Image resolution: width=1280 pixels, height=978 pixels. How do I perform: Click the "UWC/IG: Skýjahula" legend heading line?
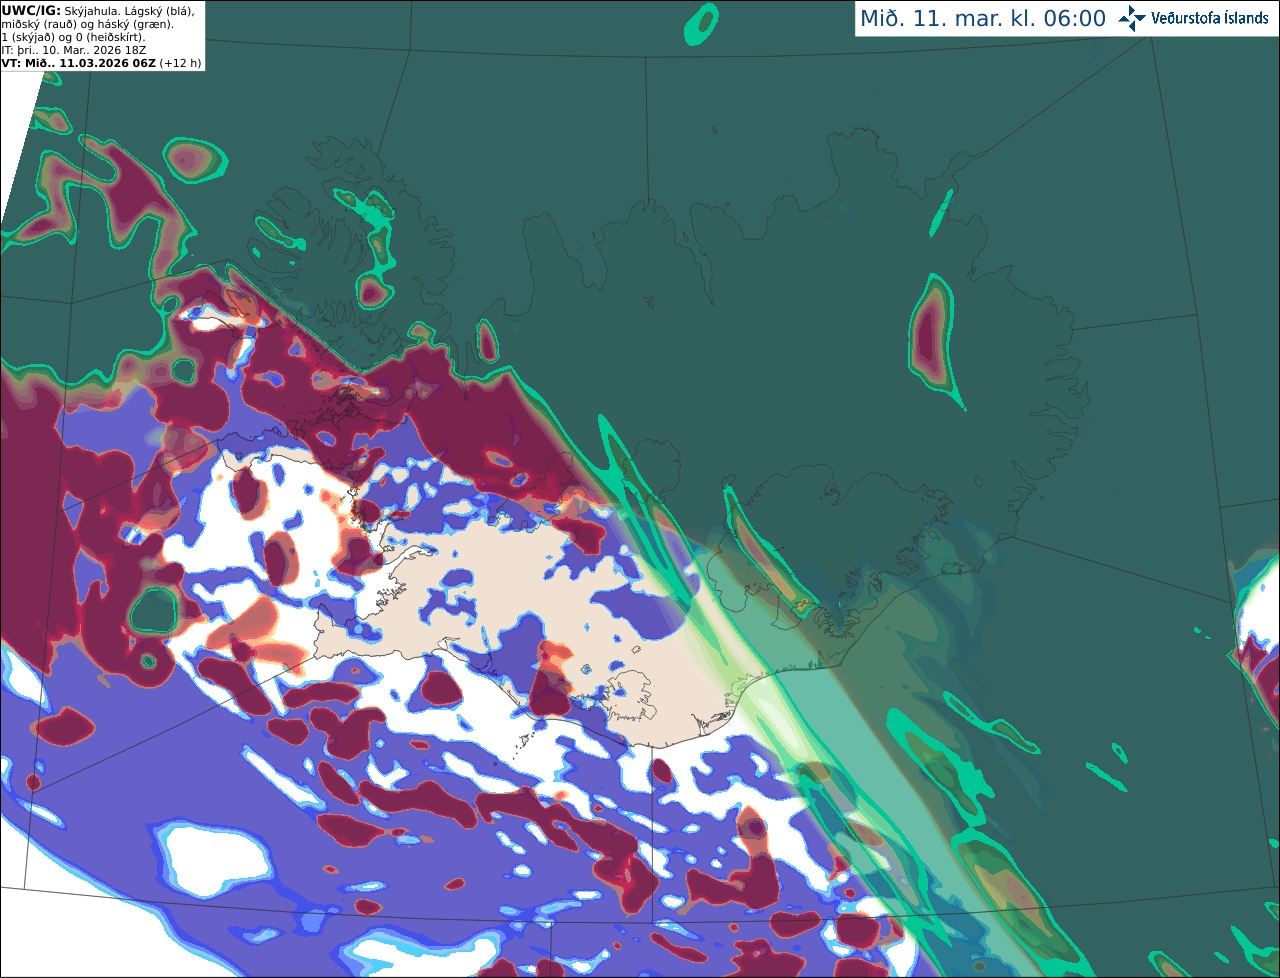(98, 10)
